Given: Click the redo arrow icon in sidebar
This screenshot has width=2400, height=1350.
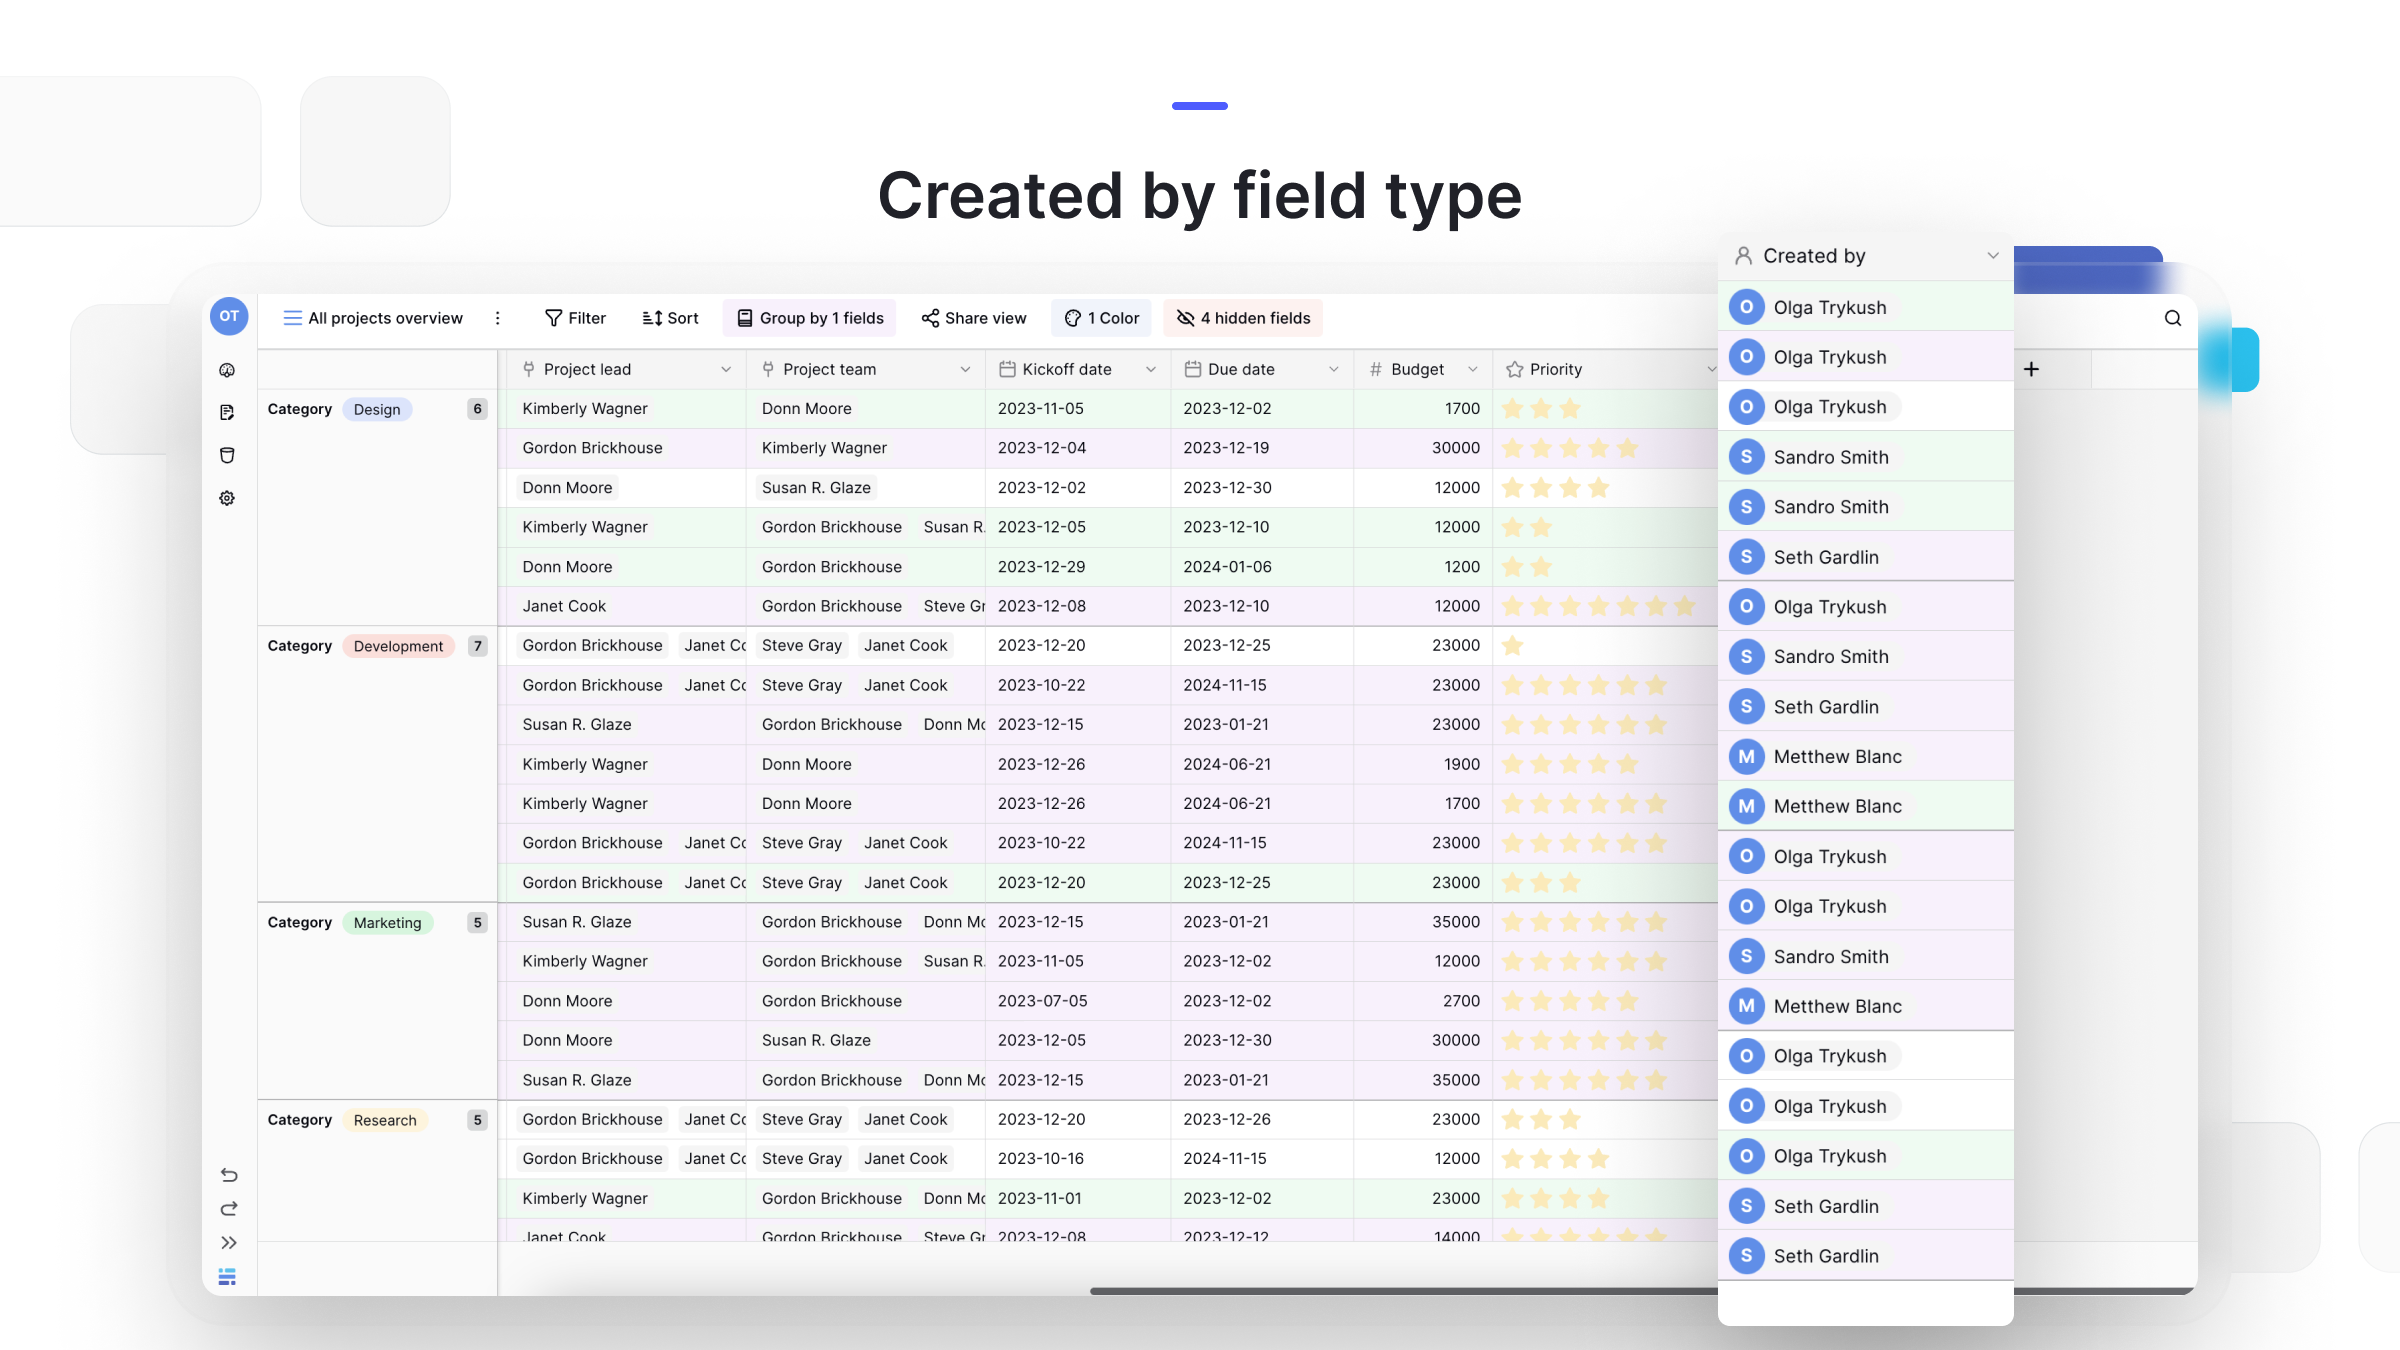Looking at the screenshot, I should pyautogui.click(x=228, y=1209).
